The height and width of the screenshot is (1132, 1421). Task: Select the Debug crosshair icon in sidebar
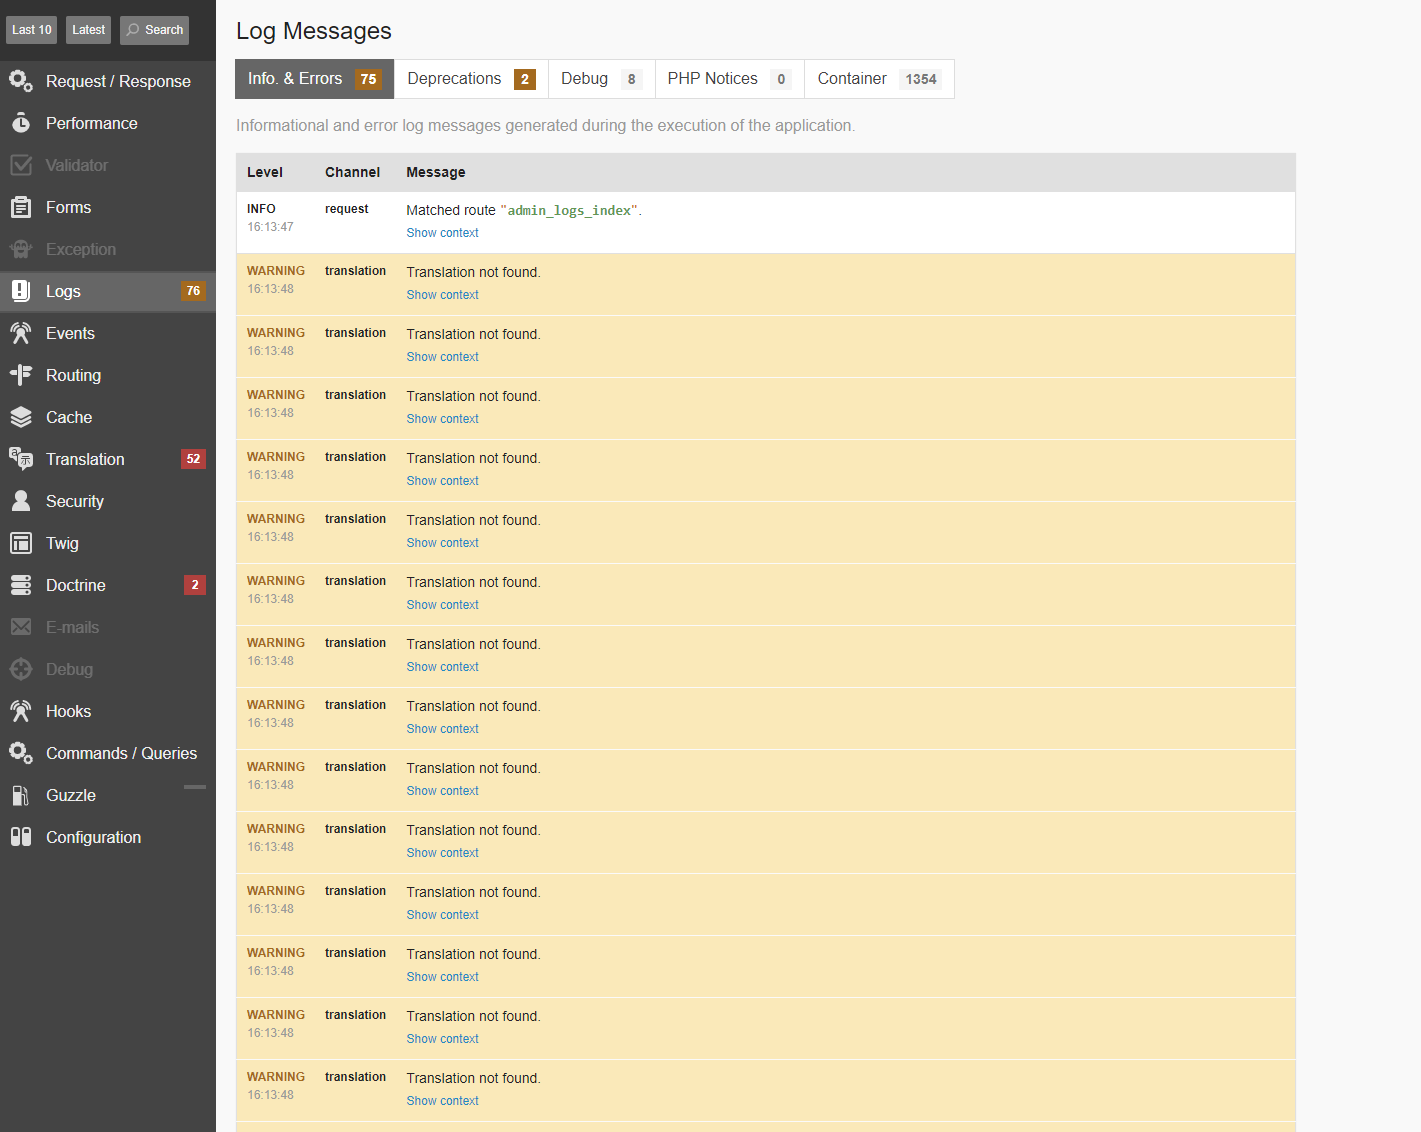tap(21, 669)
